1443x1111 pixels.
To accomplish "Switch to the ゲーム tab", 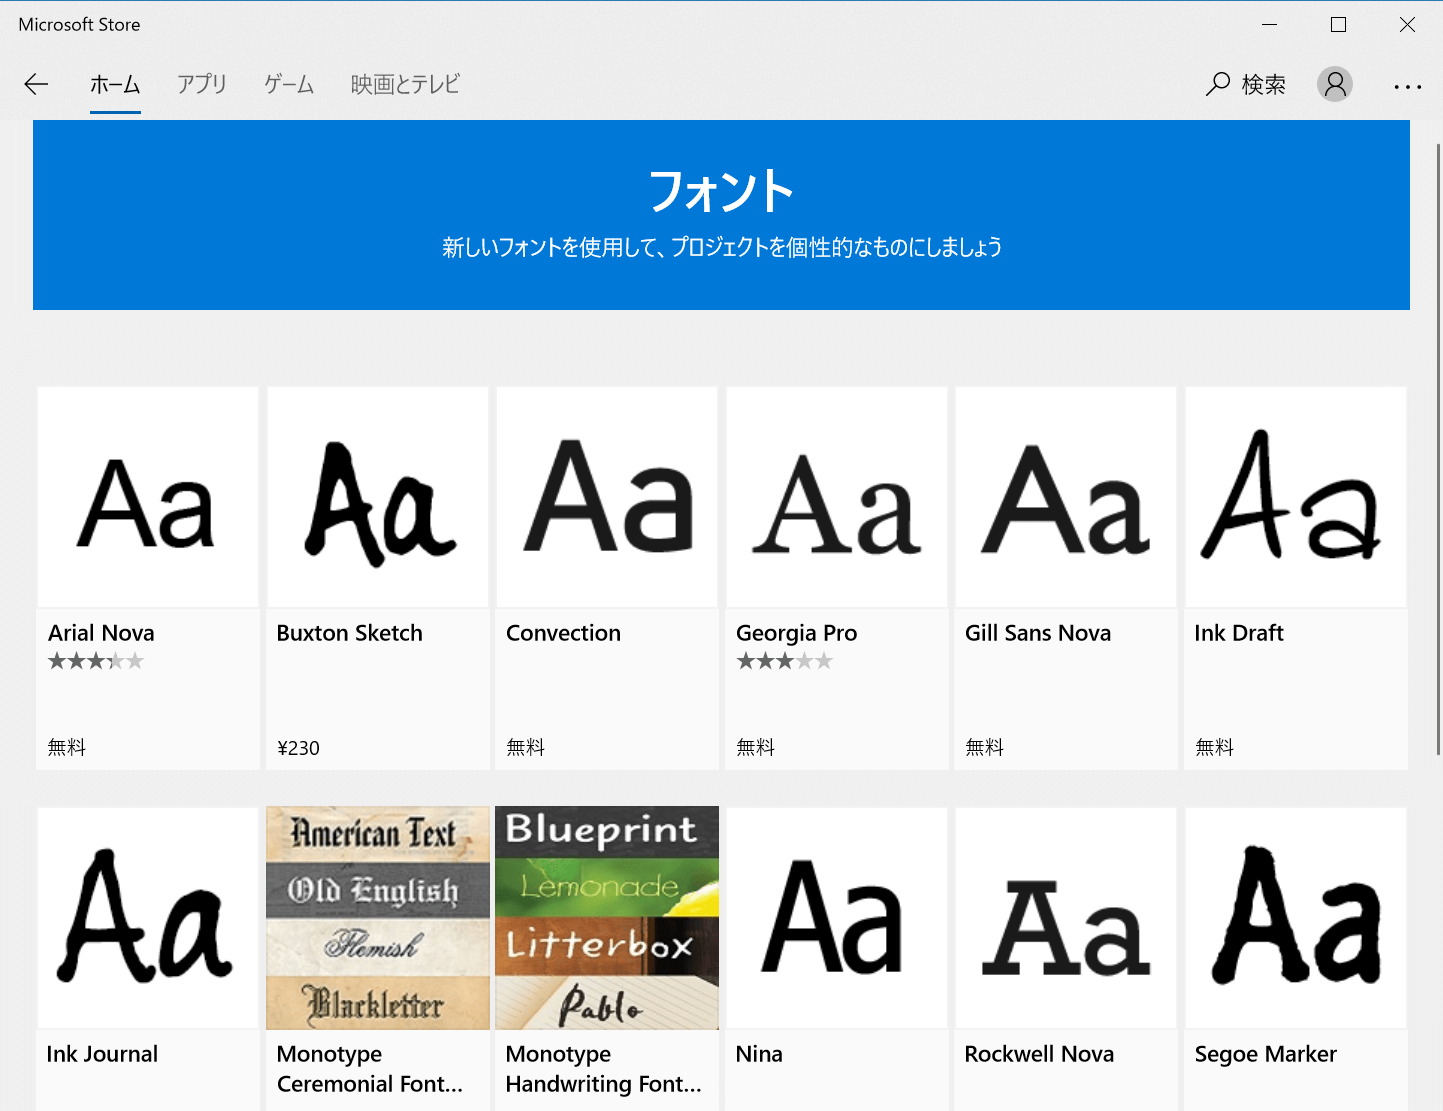I will coord(289,84).
